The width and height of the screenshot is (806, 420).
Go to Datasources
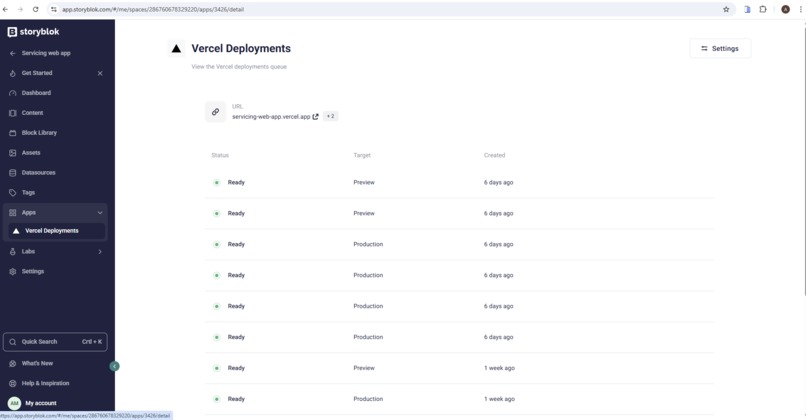click(38, 173)
